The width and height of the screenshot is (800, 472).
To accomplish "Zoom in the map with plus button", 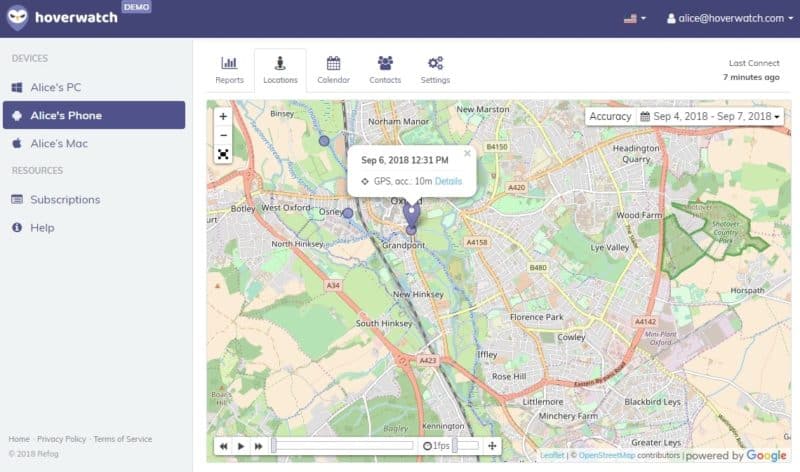I will tap(223, 116).
